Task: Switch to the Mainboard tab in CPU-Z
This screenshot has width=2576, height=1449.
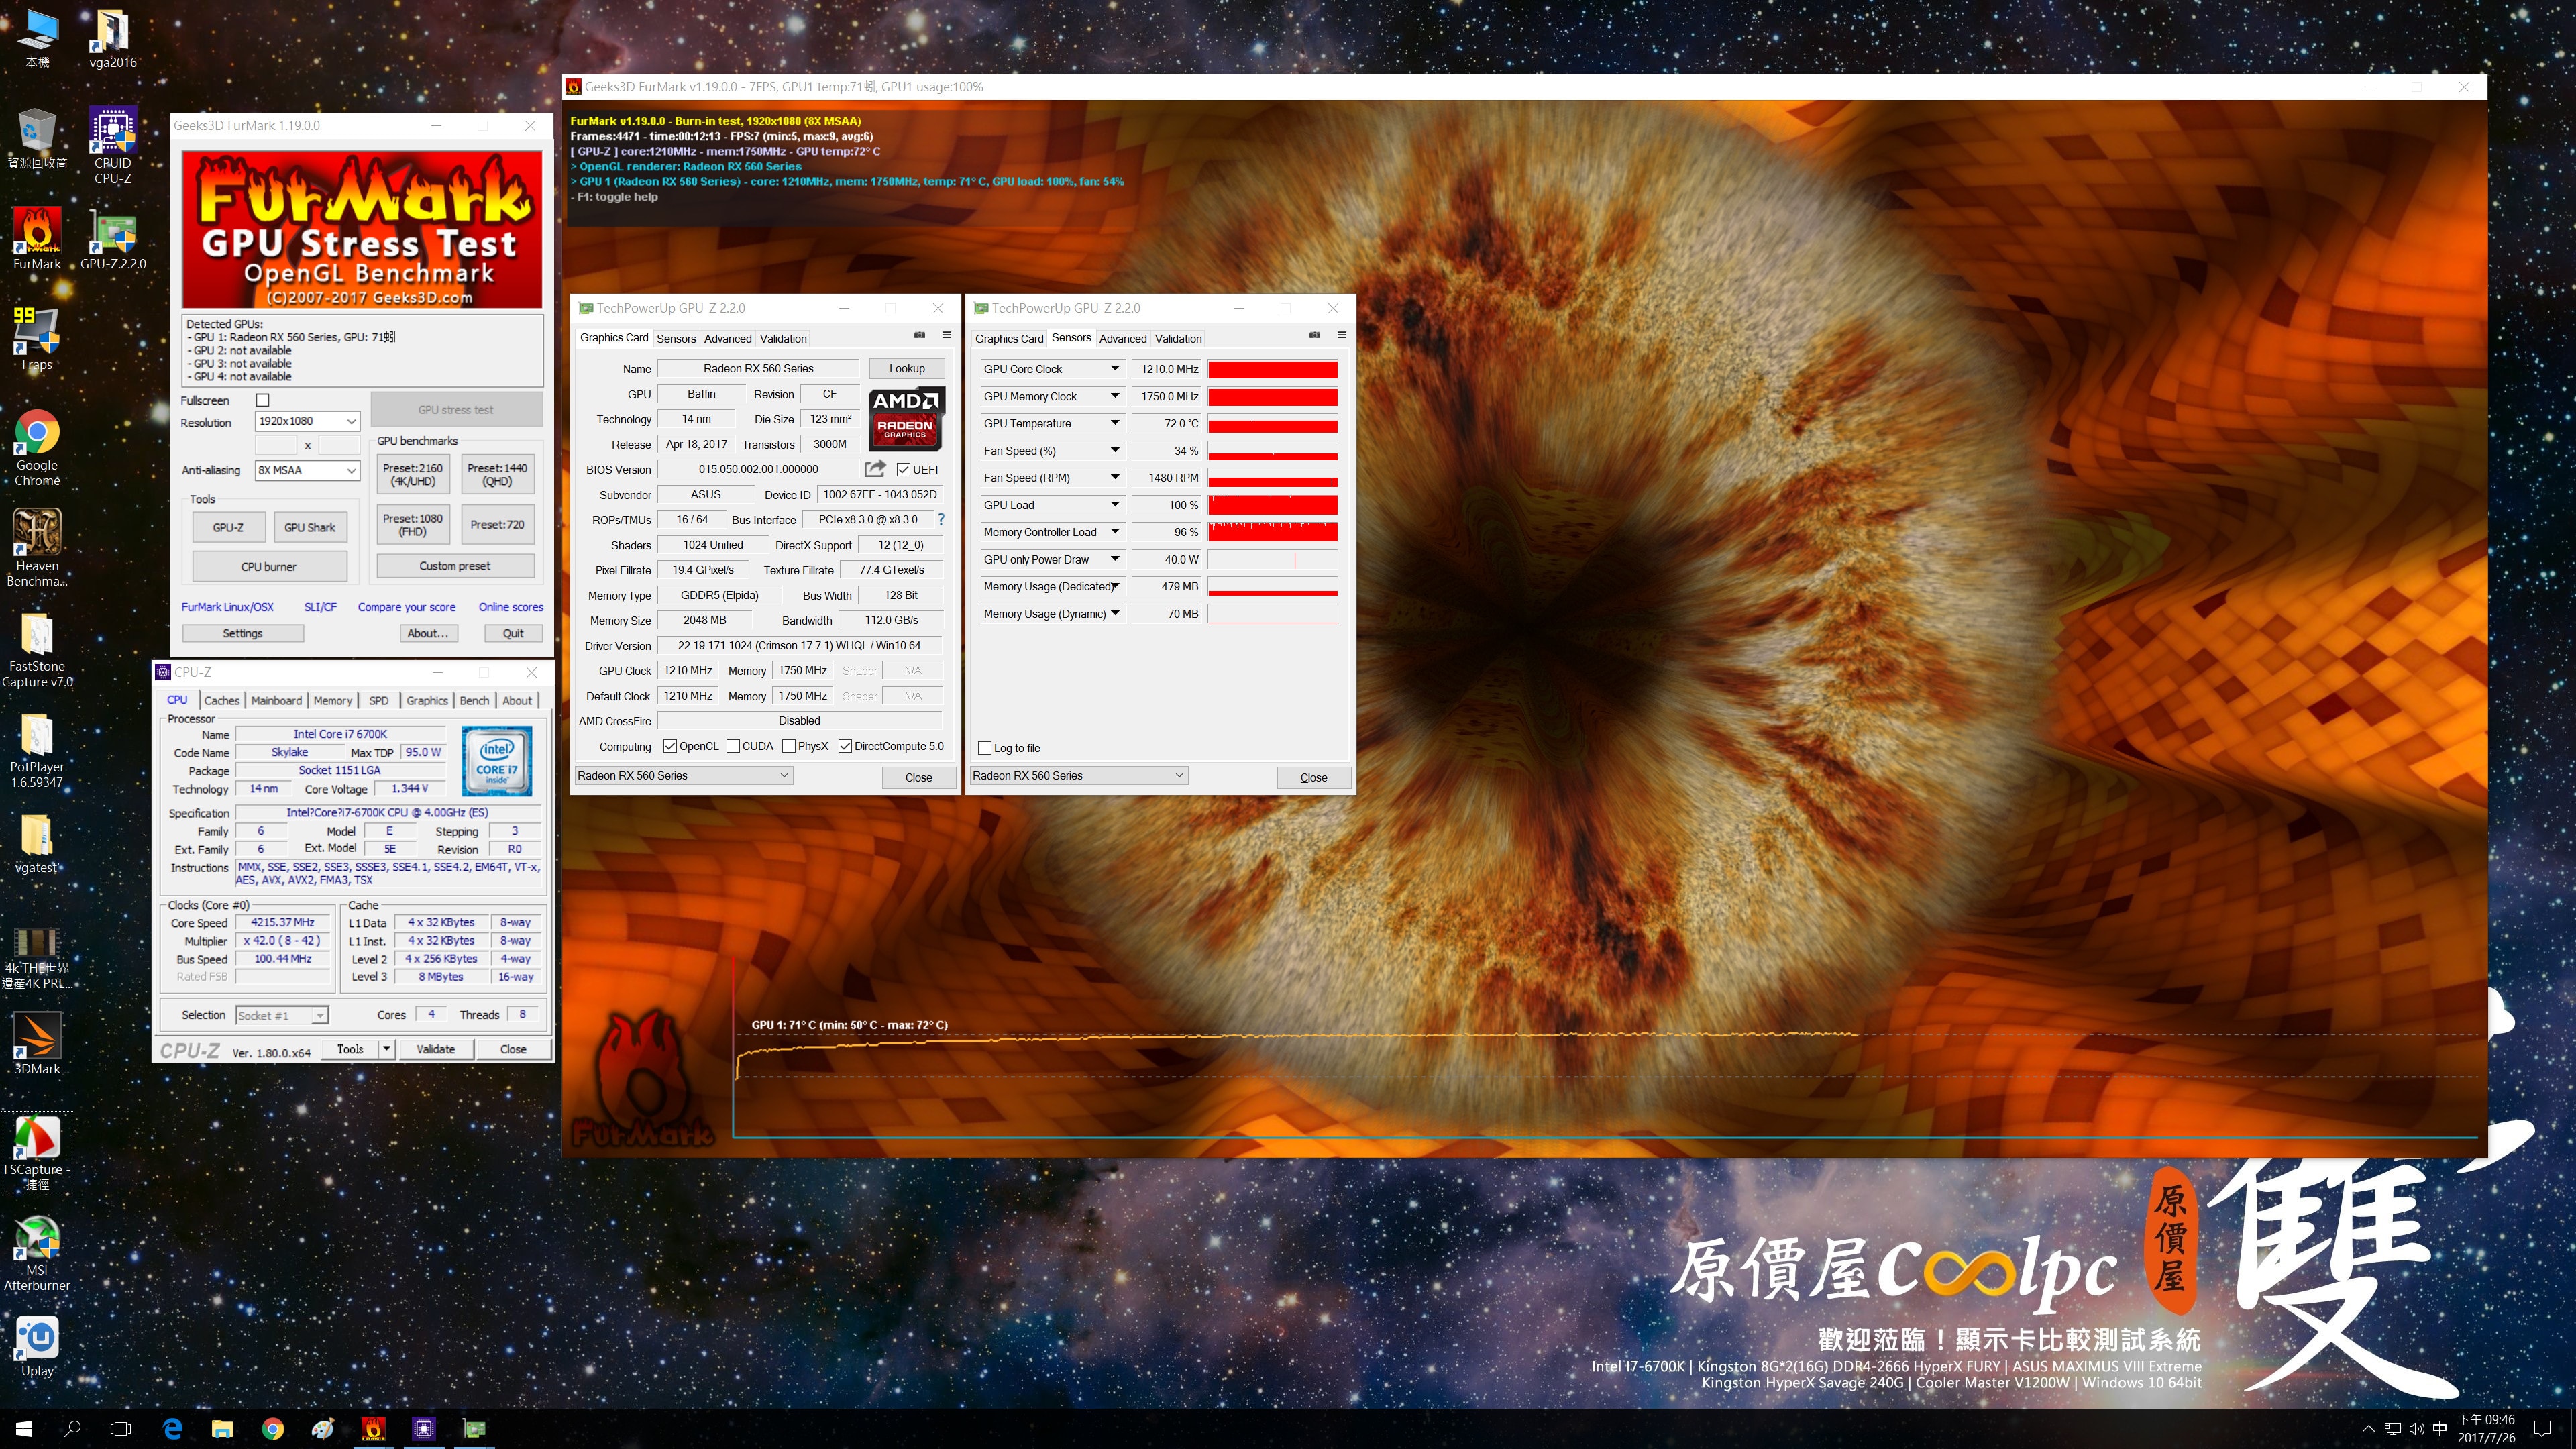Action: pyautogui.click(x=276, y=701)
